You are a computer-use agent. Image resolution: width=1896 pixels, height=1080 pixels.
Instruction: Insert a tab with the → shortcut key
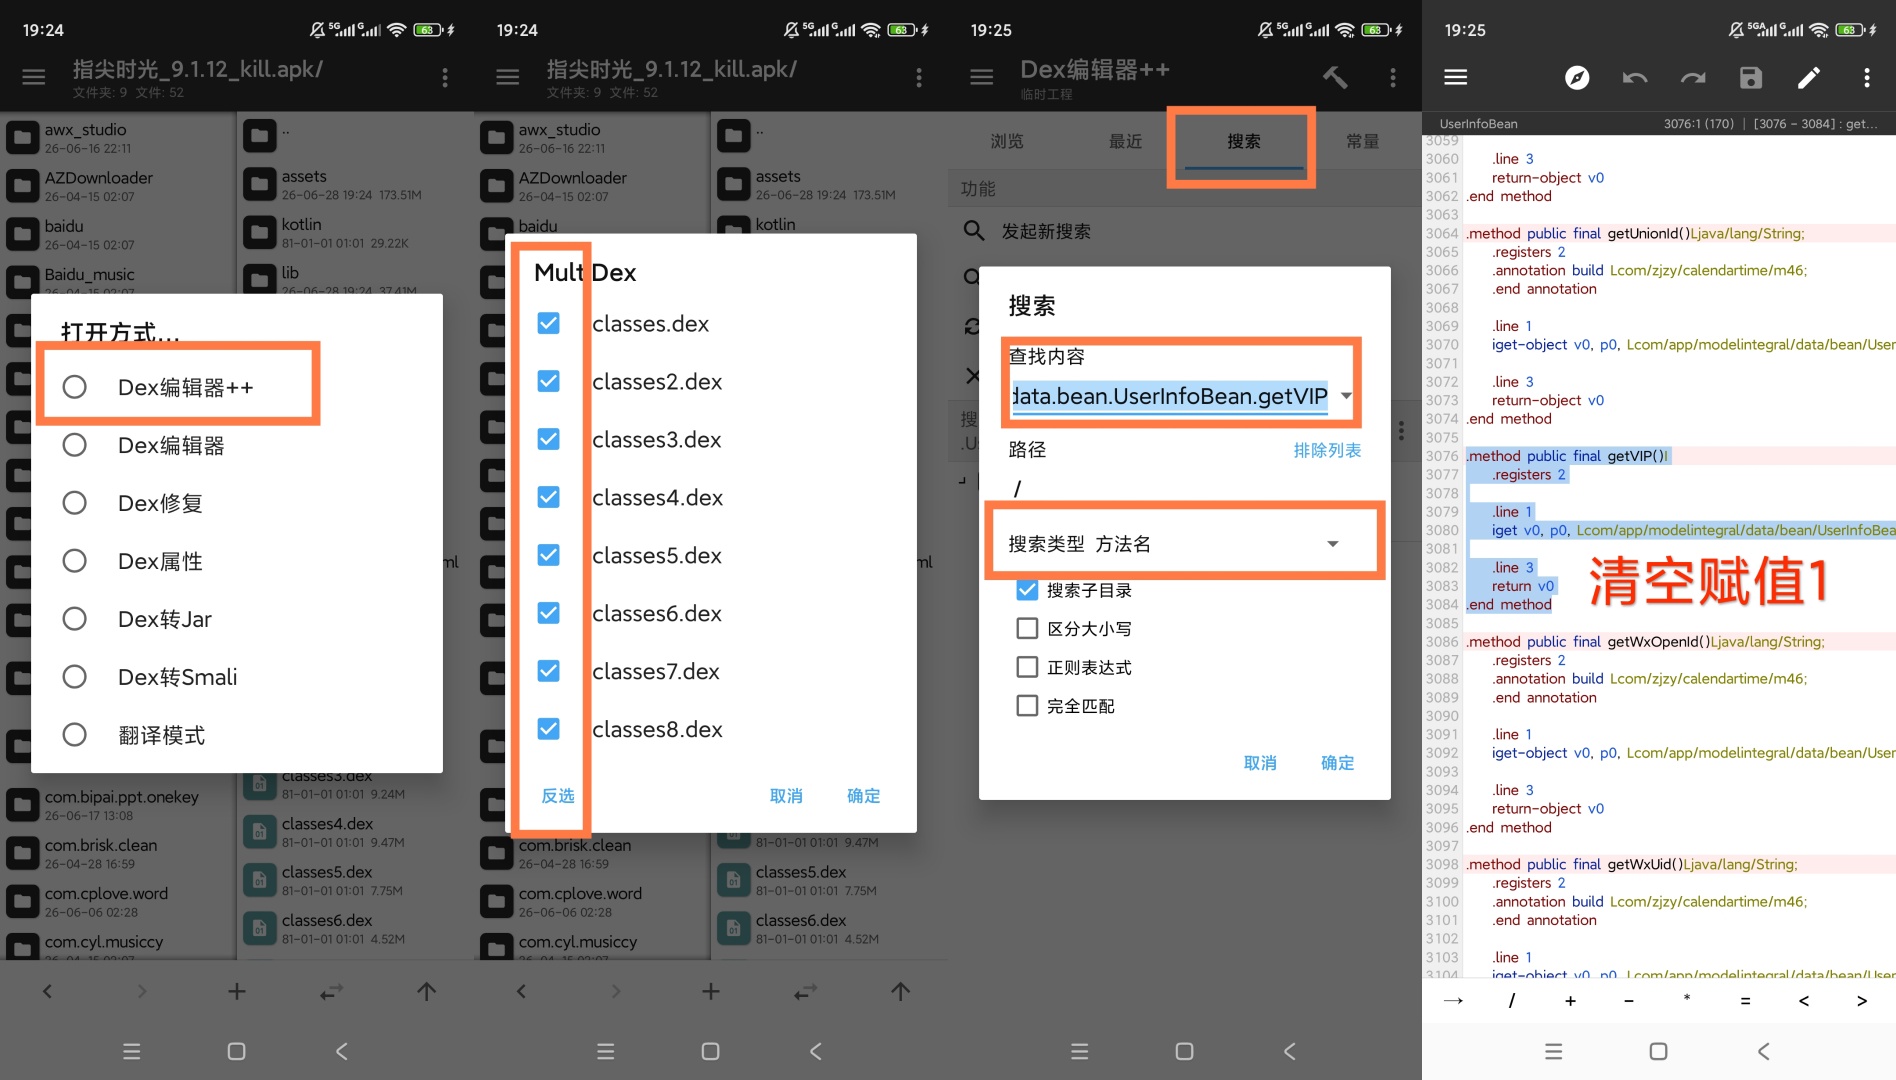point(1454,1000)
